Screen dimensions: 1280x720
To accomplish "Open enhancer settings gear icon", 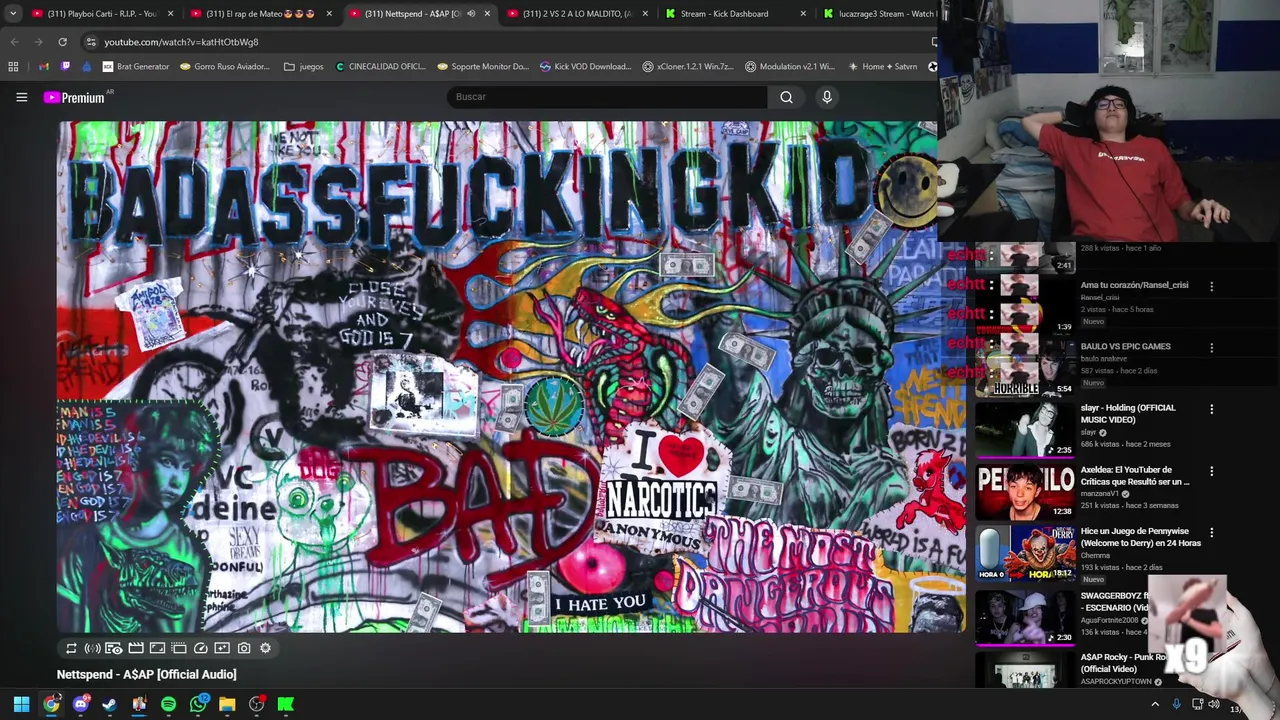I will point(265,648).
